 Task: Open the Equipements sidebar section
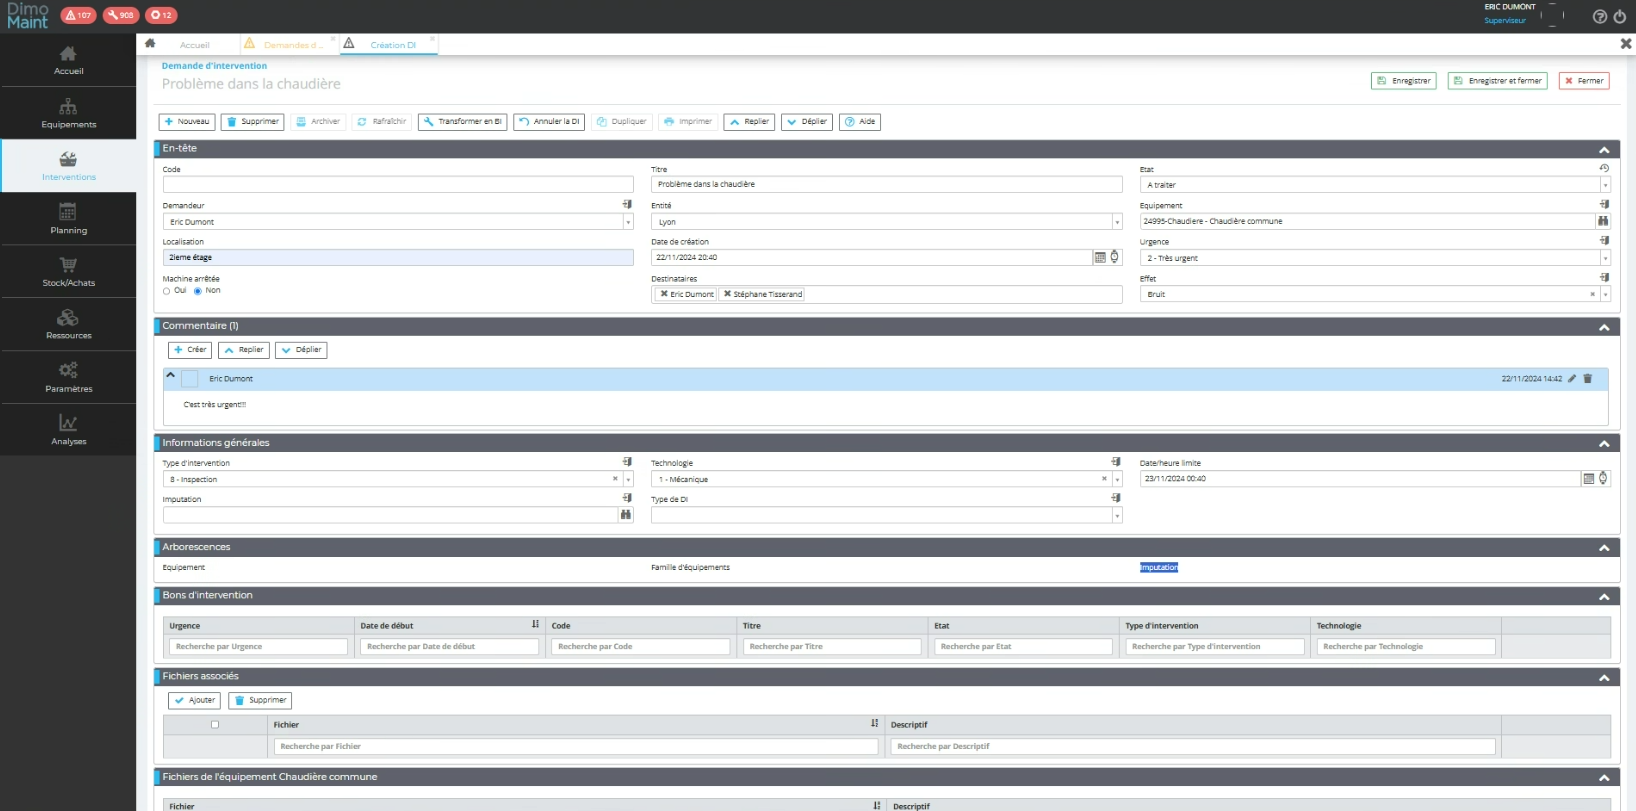click(68, 113)
